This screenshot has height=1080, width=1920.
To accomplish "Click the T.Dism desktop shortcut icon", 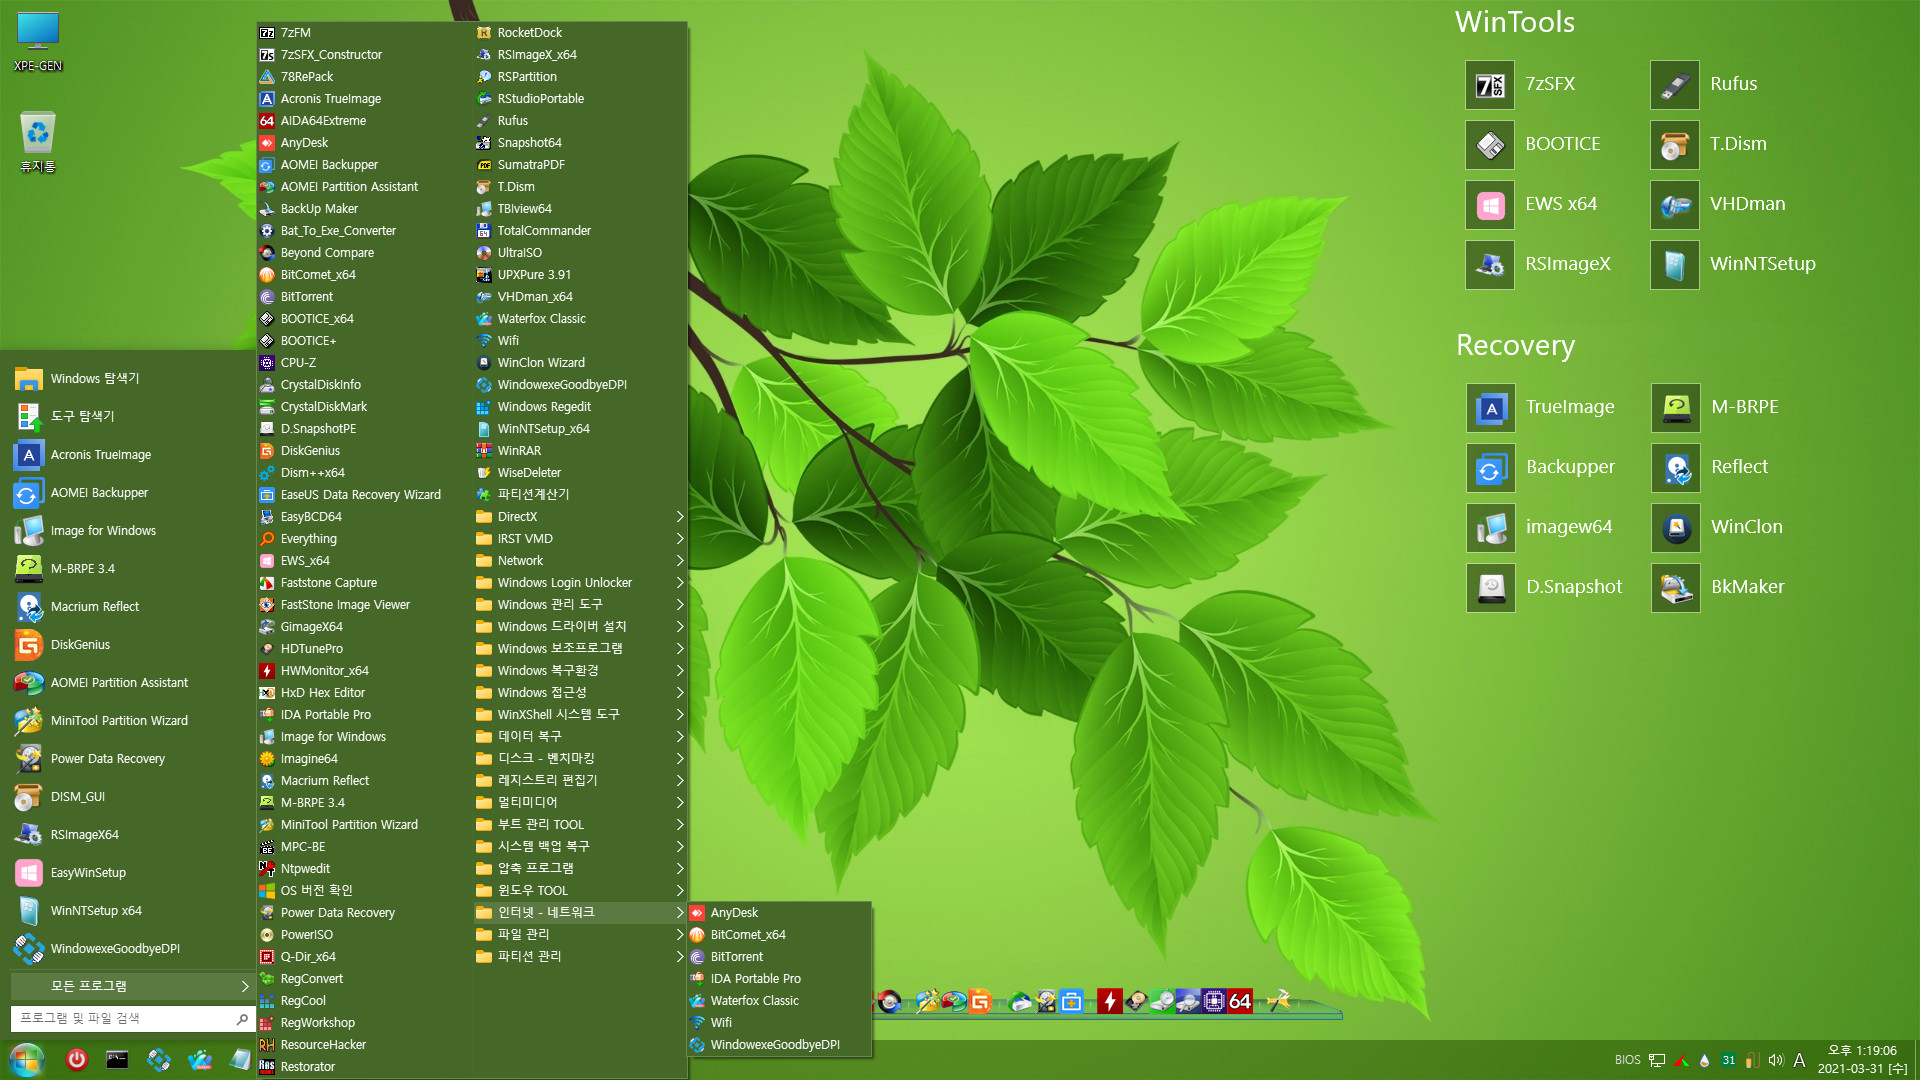I will click(x=1675, y=145).
